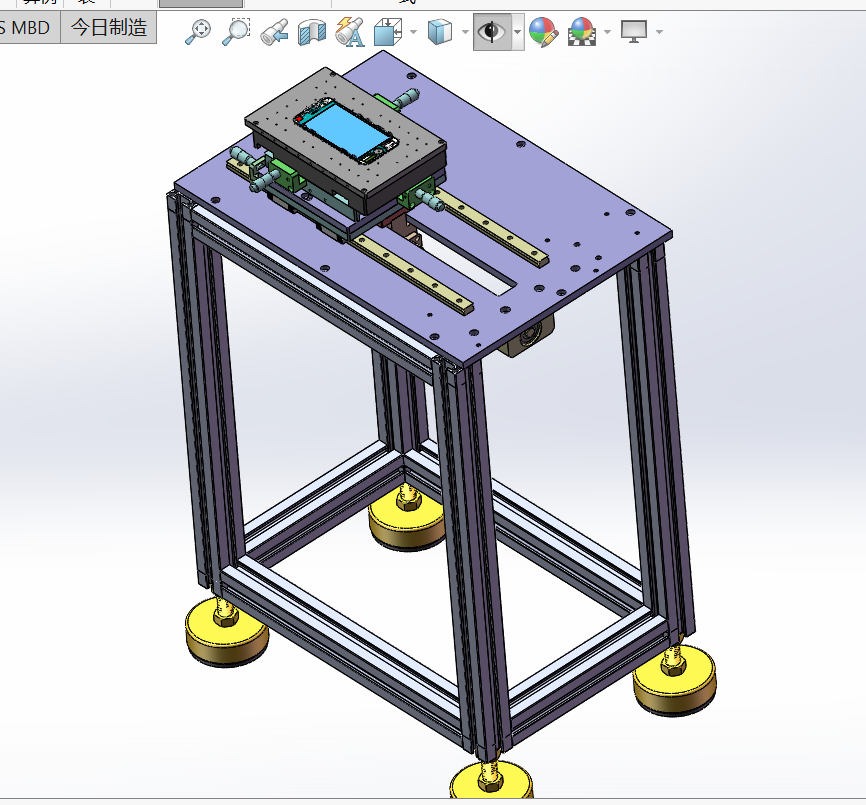Click the Display Style cube icon
This screenshot has width=866, height=805.
(440, 31)
